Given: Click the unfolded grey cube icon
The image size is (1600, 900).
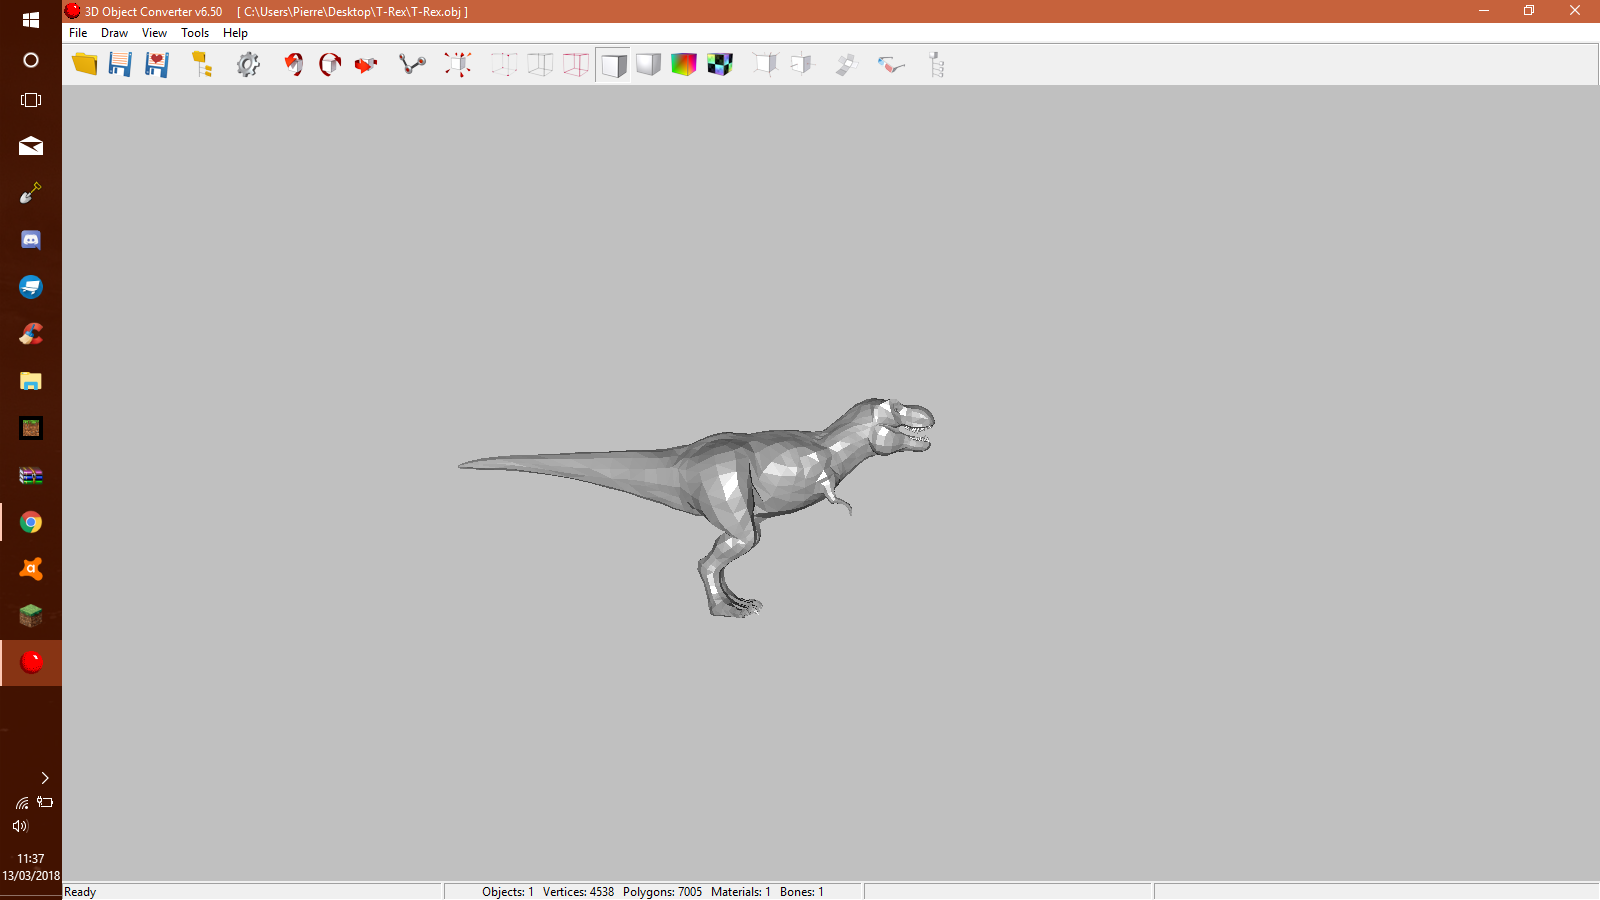Looking at the screenshot, I should point(847,65).
